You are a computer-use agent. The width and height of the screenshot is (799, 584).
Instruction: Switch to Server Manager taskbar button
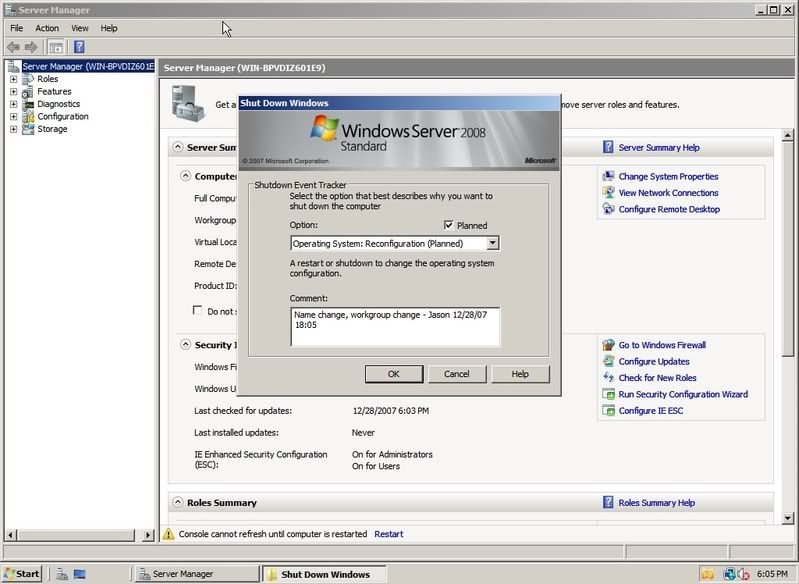pos(198,574)
